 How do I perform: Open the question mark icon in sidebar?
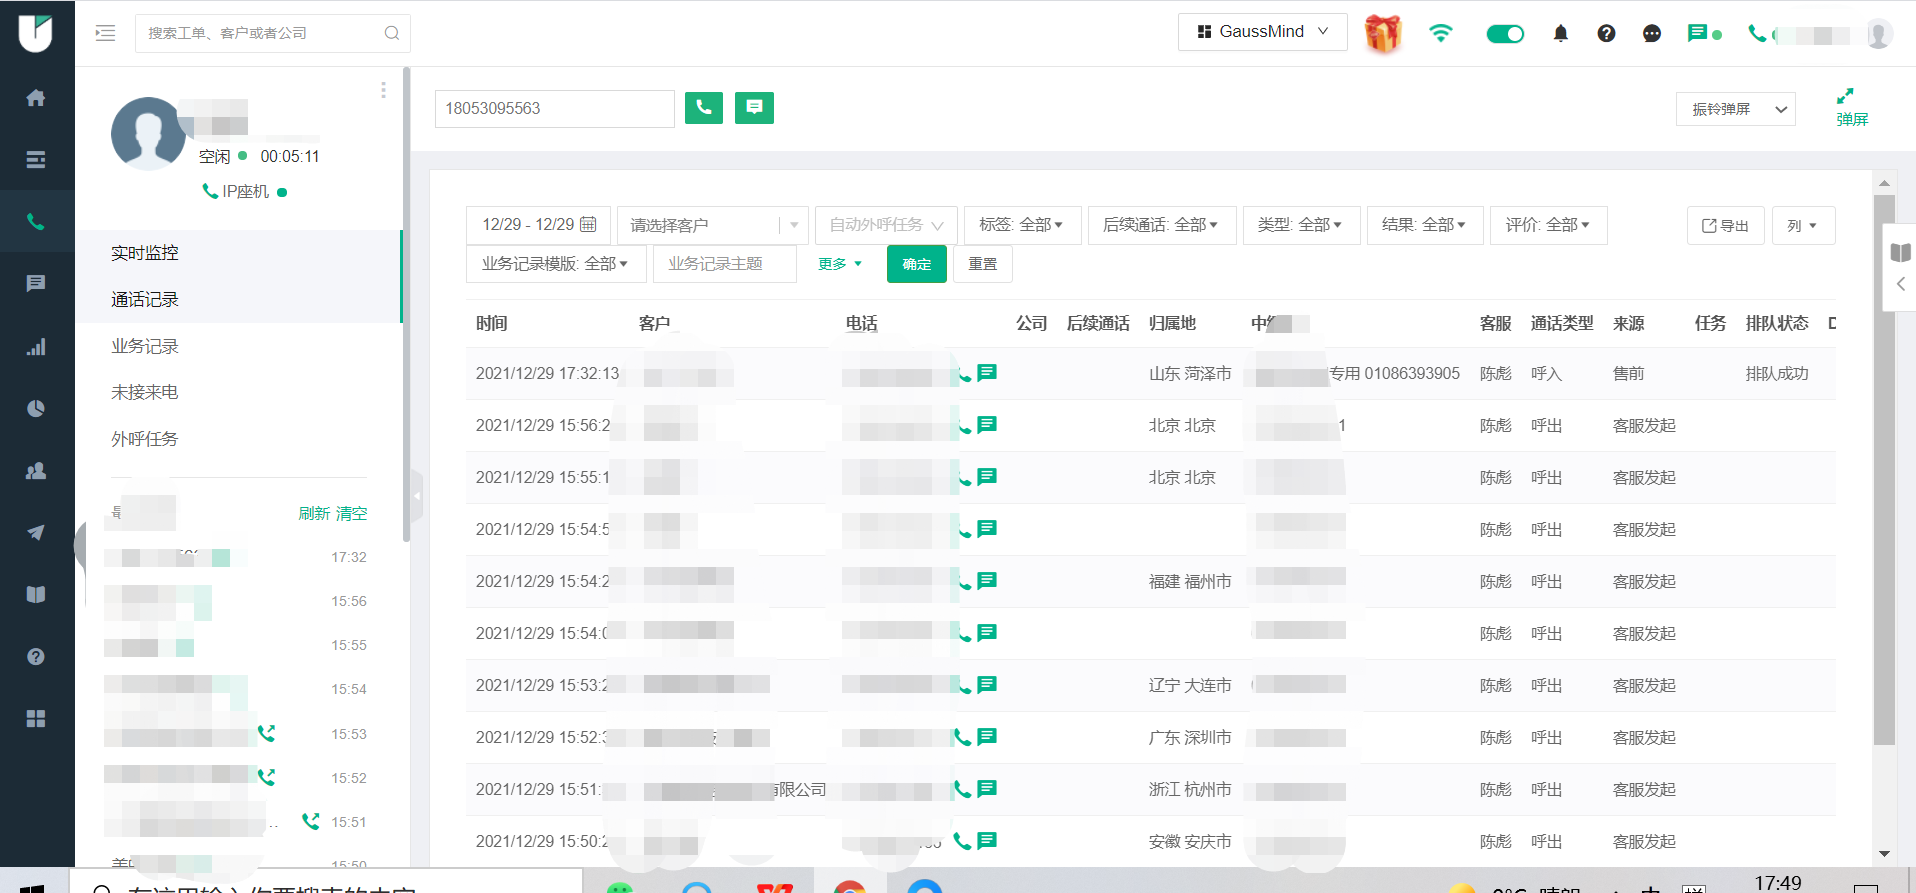pos(36,657)
